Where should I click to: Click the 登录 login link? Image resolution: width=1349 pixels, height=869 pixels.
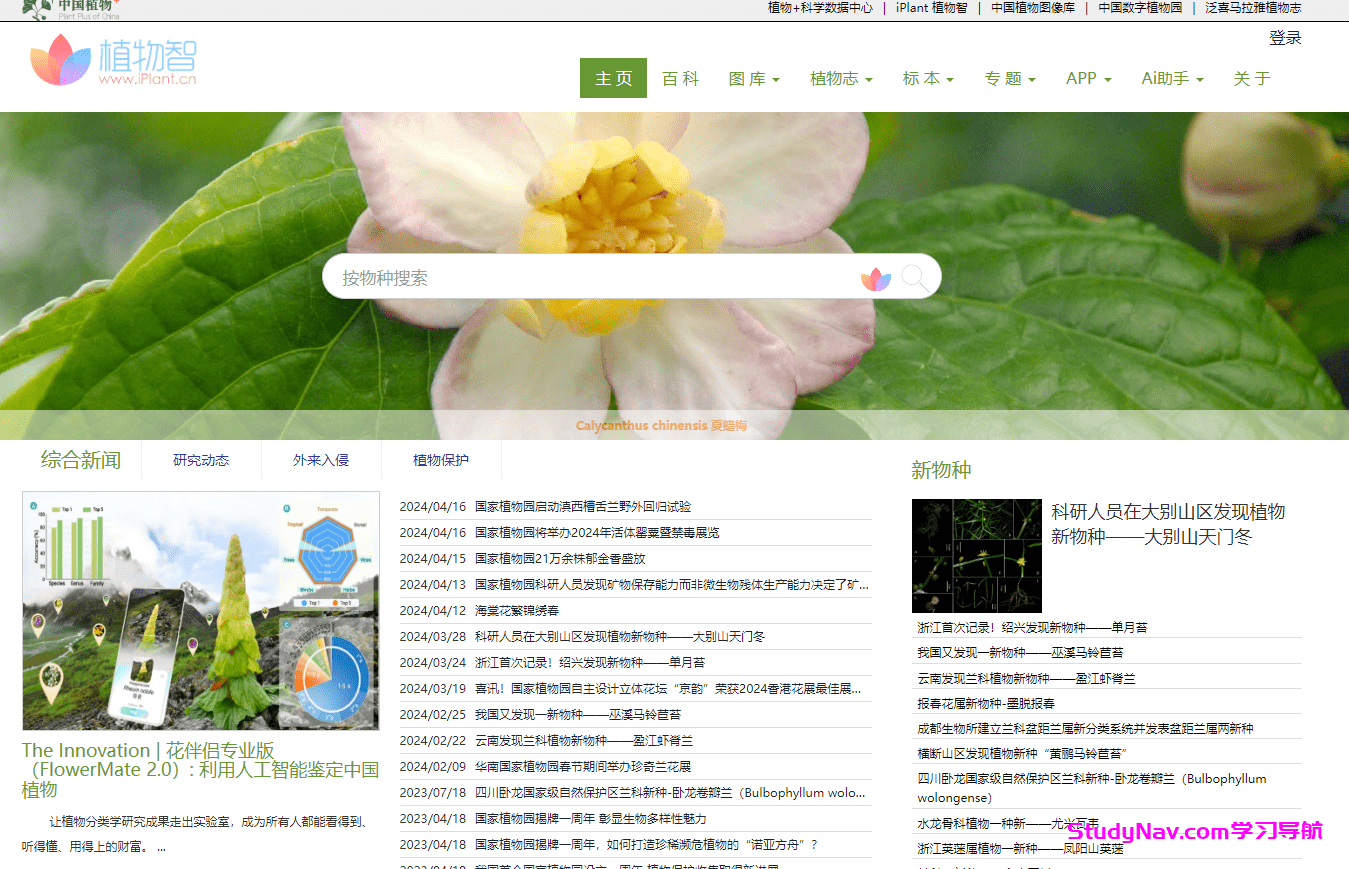click(x=1286, y=38)
